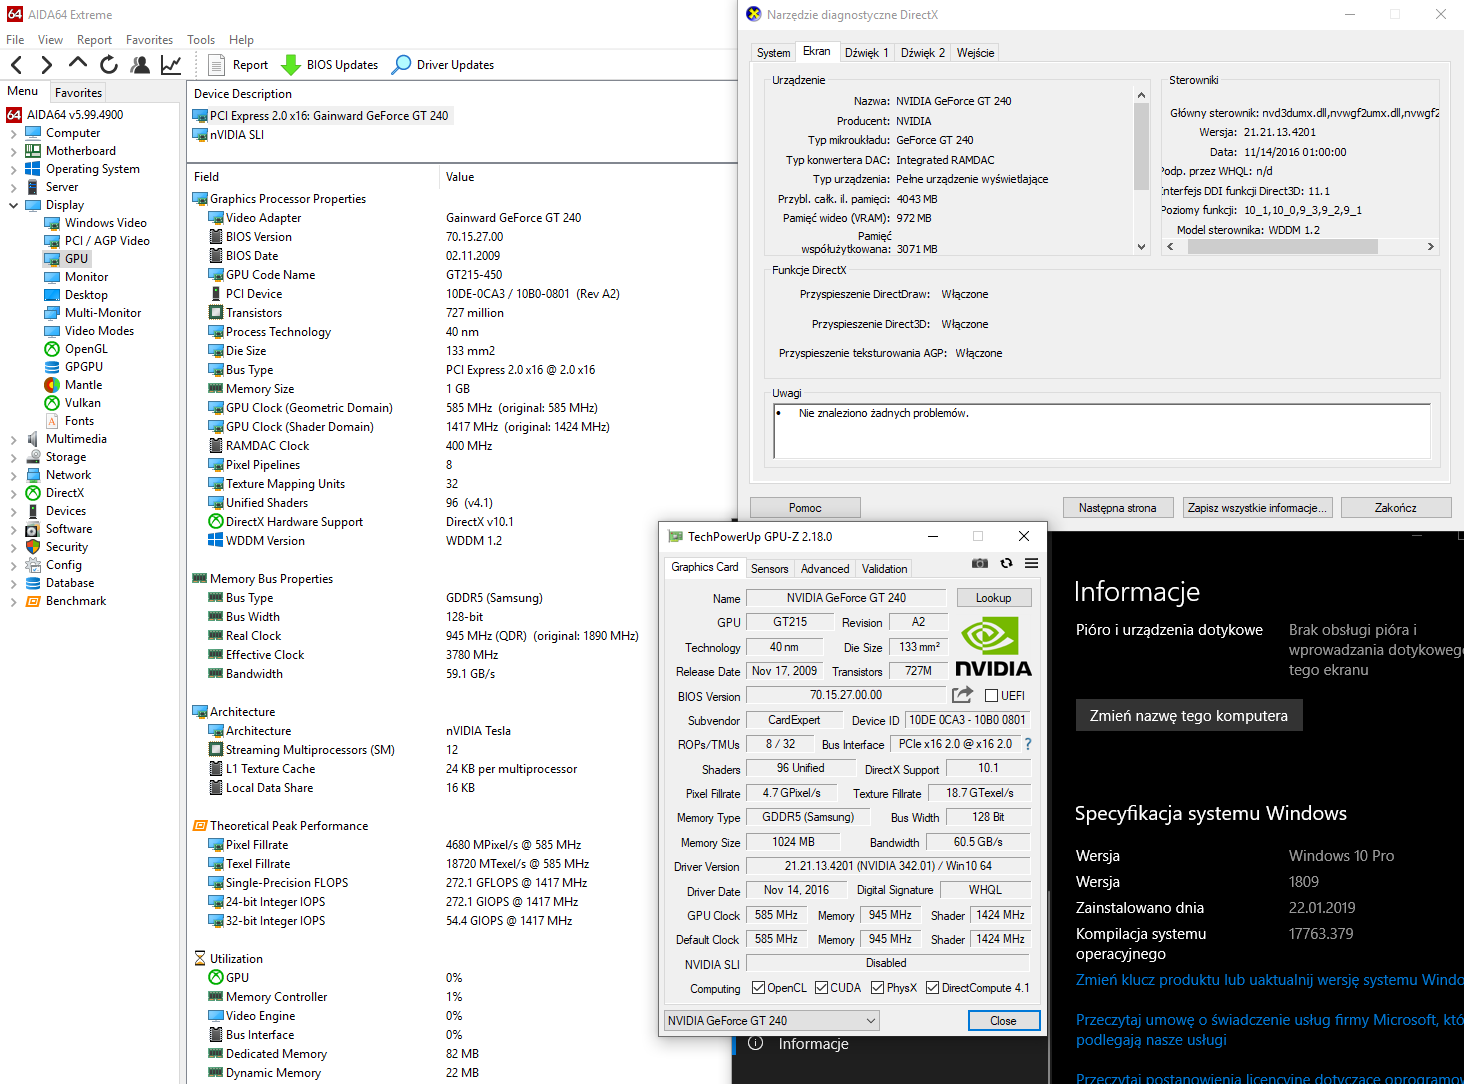Go back with AIDA64 back arrow
Screen dimensions: 1464x1084
click(16, 65)
